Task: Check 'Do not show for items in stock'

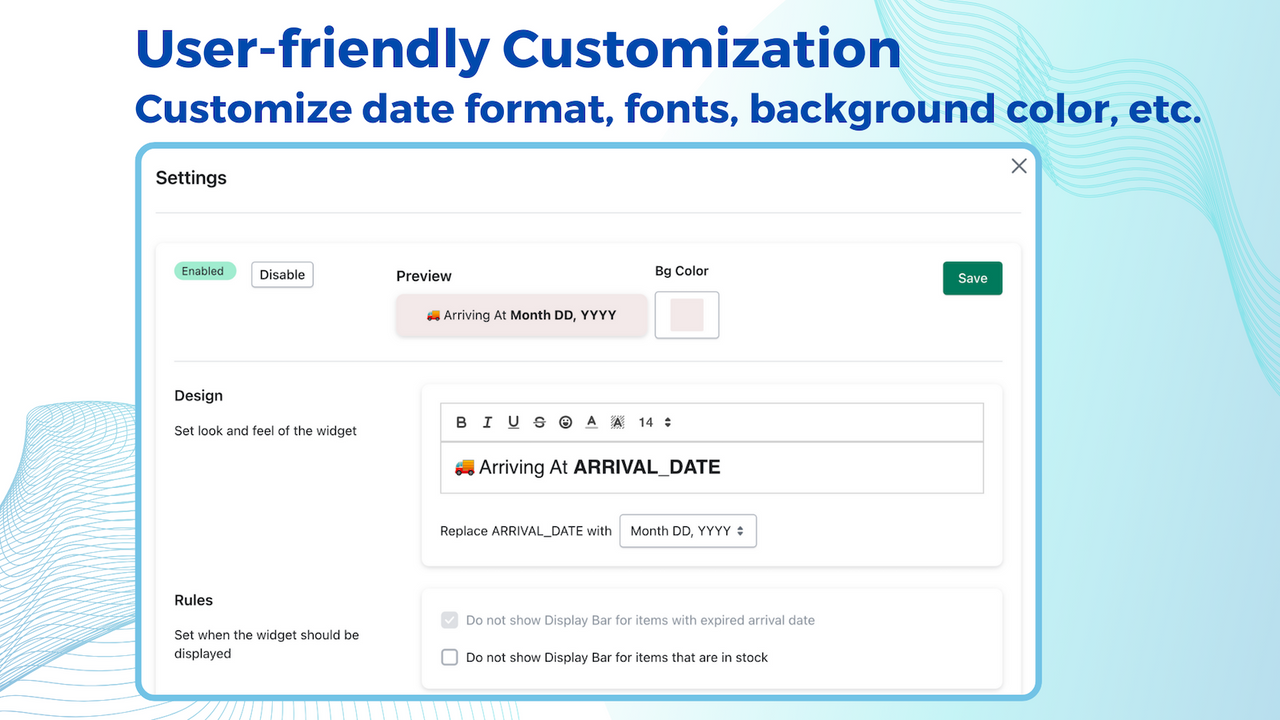Action: tap(450, 657)
